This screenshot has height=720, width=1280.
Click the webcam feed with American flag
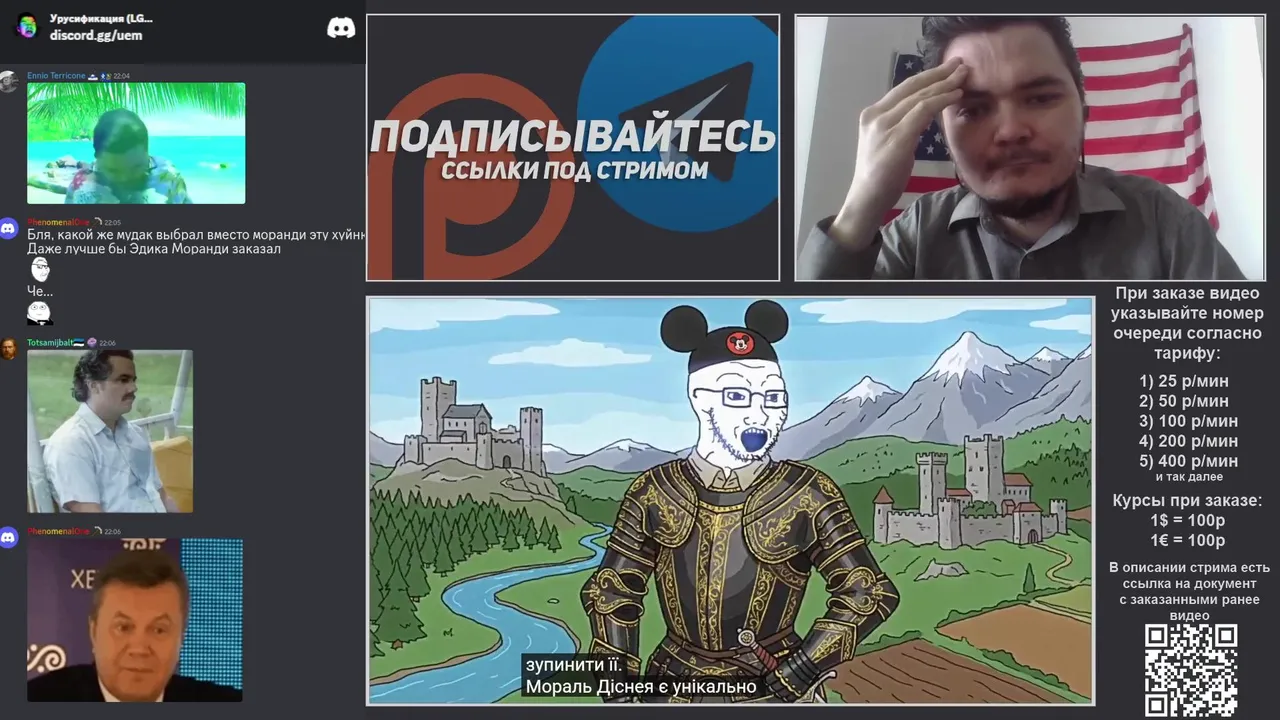(1030, 148)
